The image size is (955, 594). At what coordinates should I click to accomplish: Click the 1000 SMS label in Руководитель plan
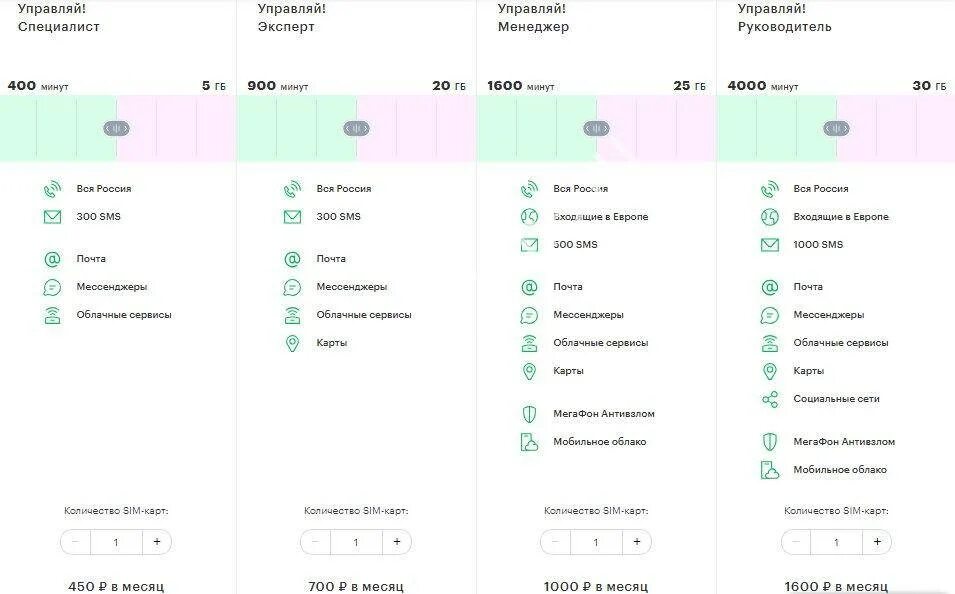(818, 245)
